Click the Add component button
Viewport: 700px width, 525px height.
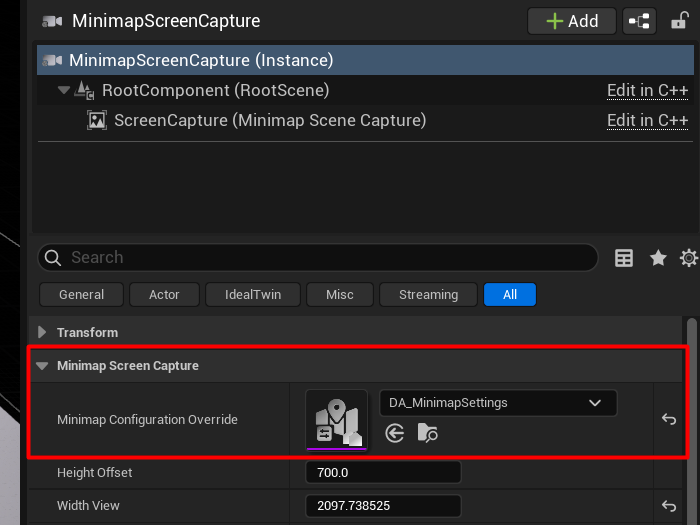coord(571,21)
